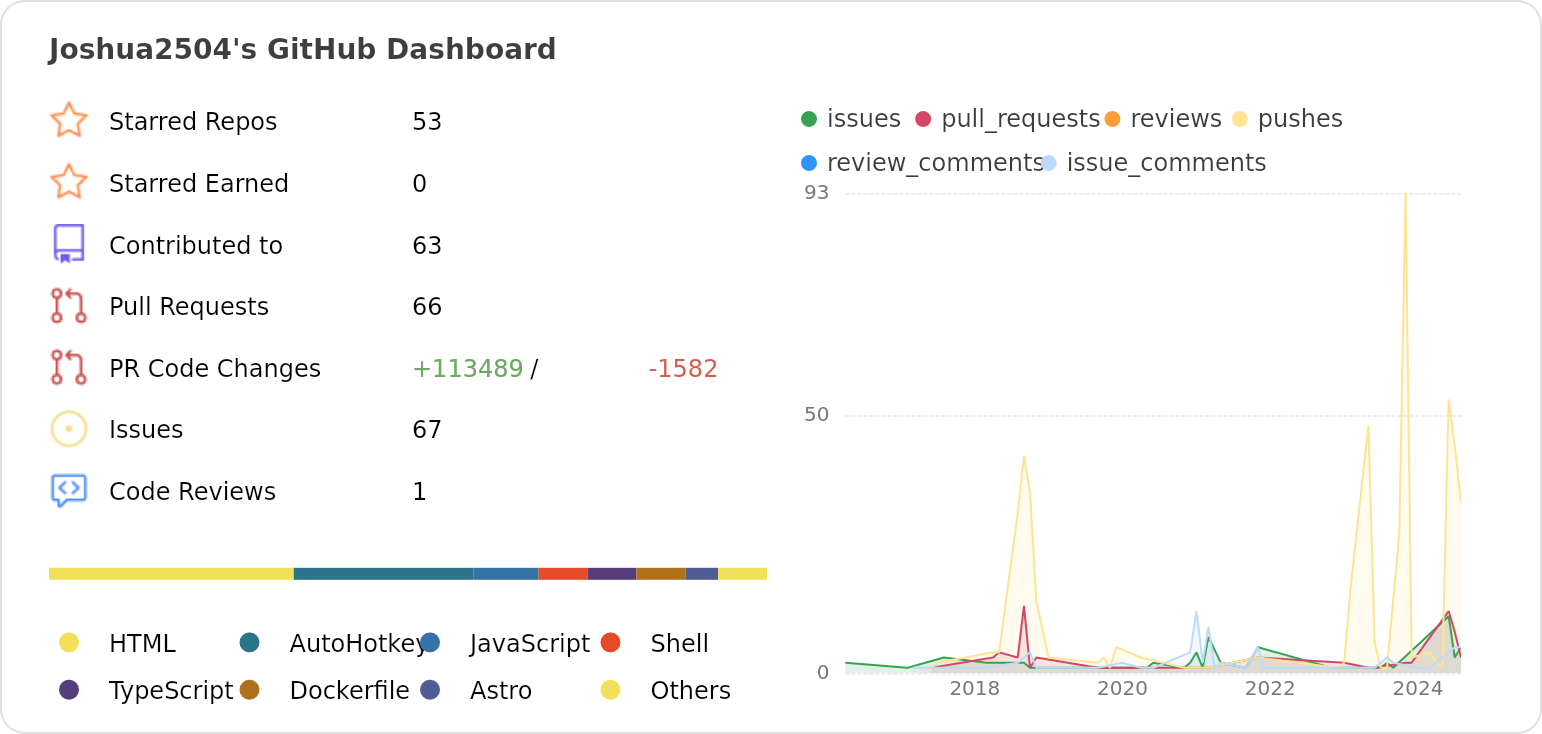Click the 2020 x-axis label
Image resolution: width=1542 pixels, height=734 pixels.
1122,689
